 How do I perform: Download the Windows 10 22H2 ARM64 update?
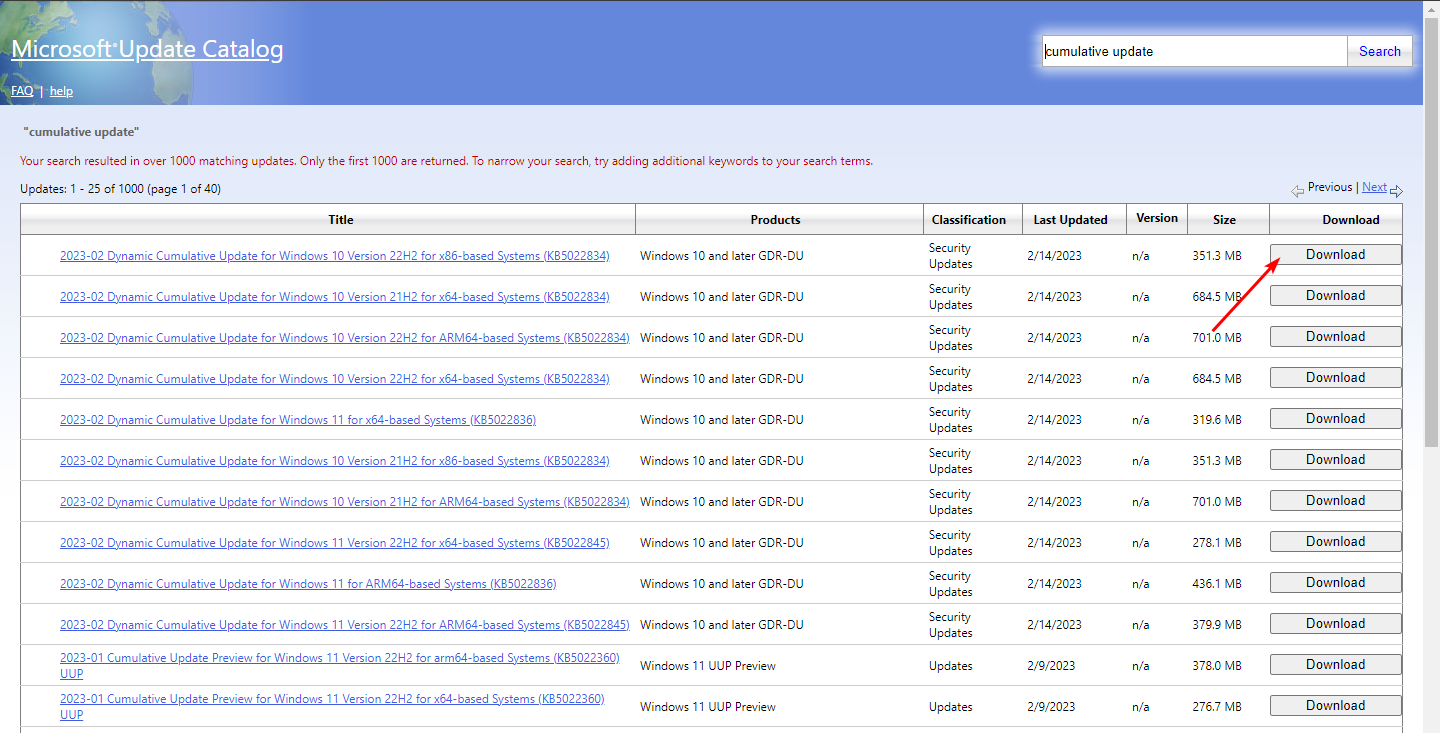point(1335,337)
